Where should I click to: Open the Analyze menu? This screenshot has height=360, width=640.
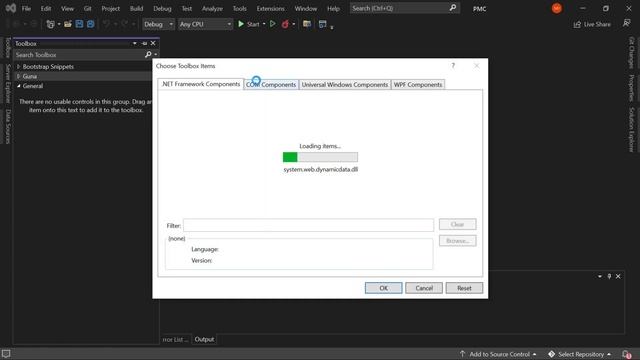tap(212, 8)
